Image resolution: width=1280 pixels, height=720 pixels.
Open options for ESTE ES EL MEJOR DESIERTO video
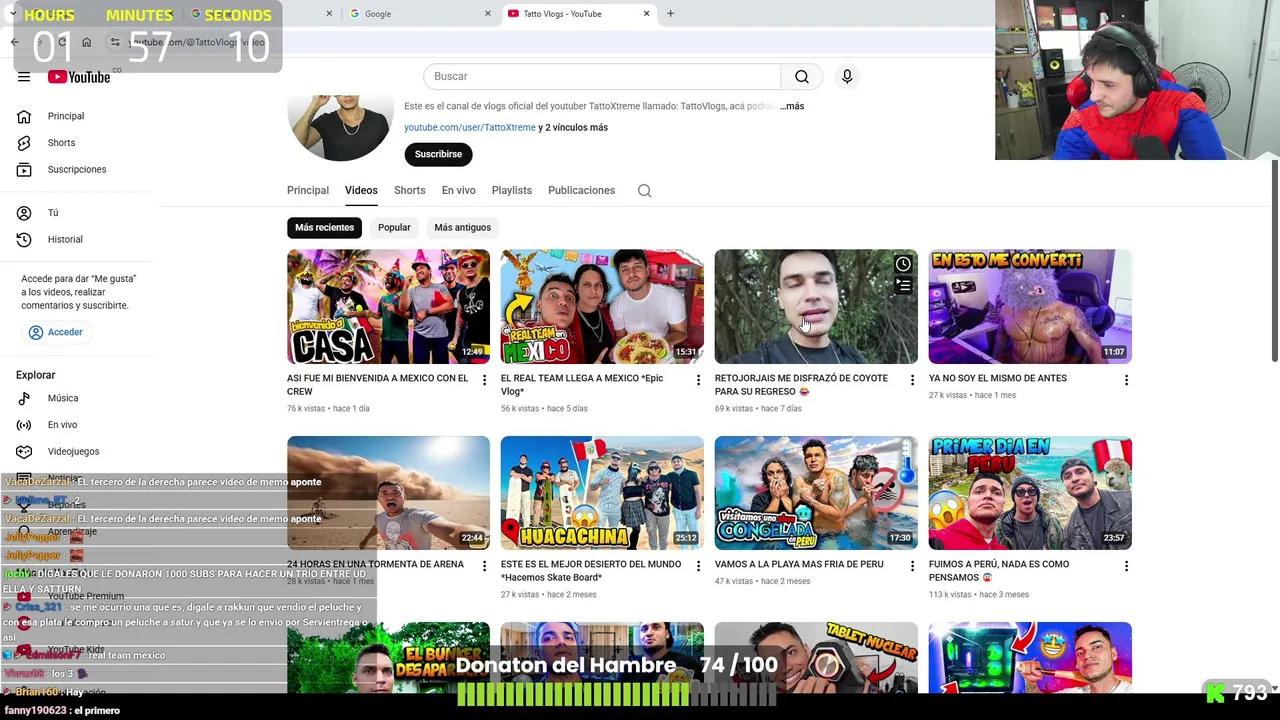[698, 566]
